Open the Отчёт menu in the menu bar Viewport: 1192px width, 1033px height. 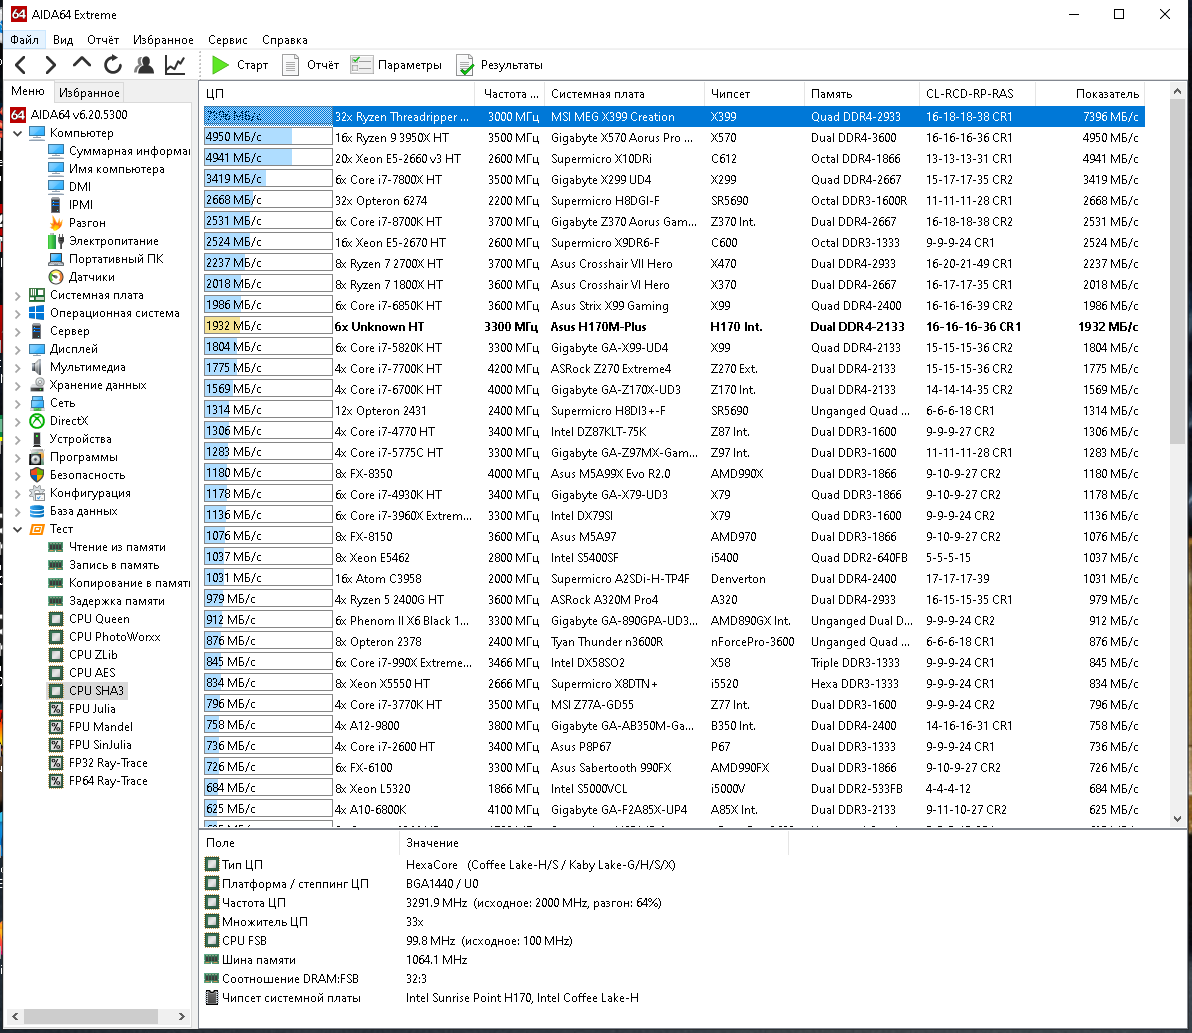tap(103, 40)
